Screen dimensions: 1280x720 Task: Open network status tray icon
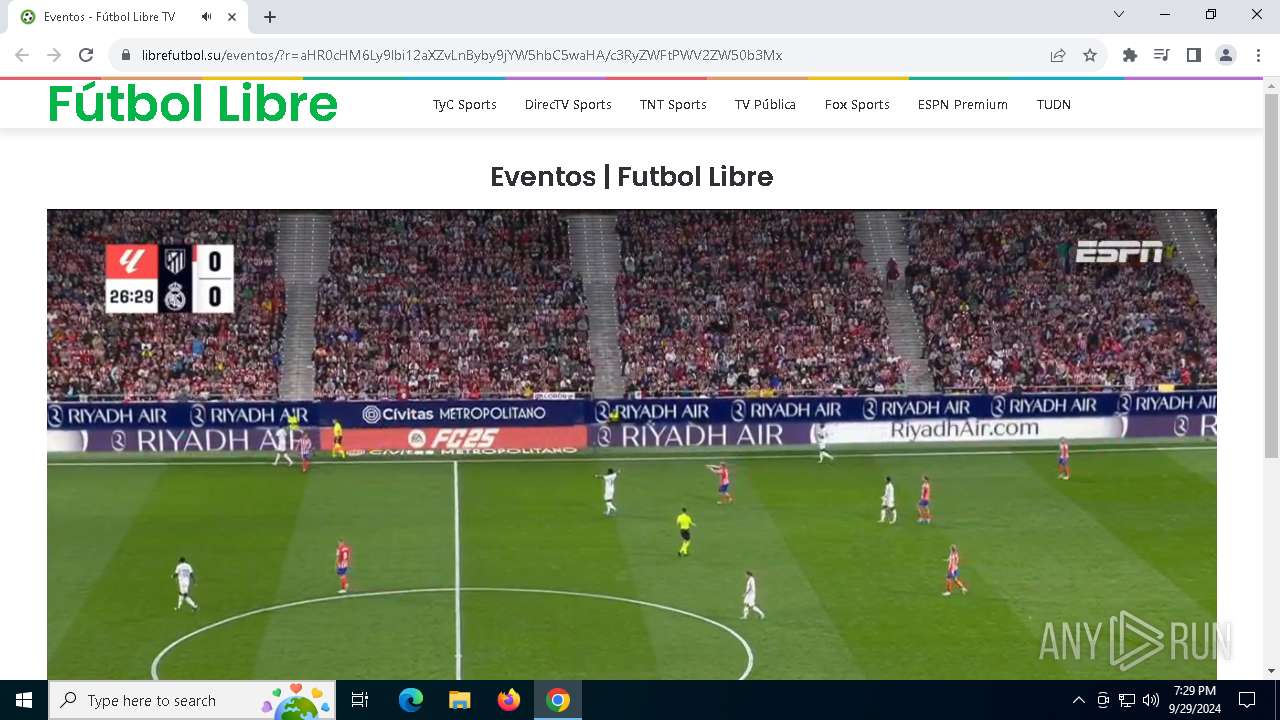tap(1127, 700)
